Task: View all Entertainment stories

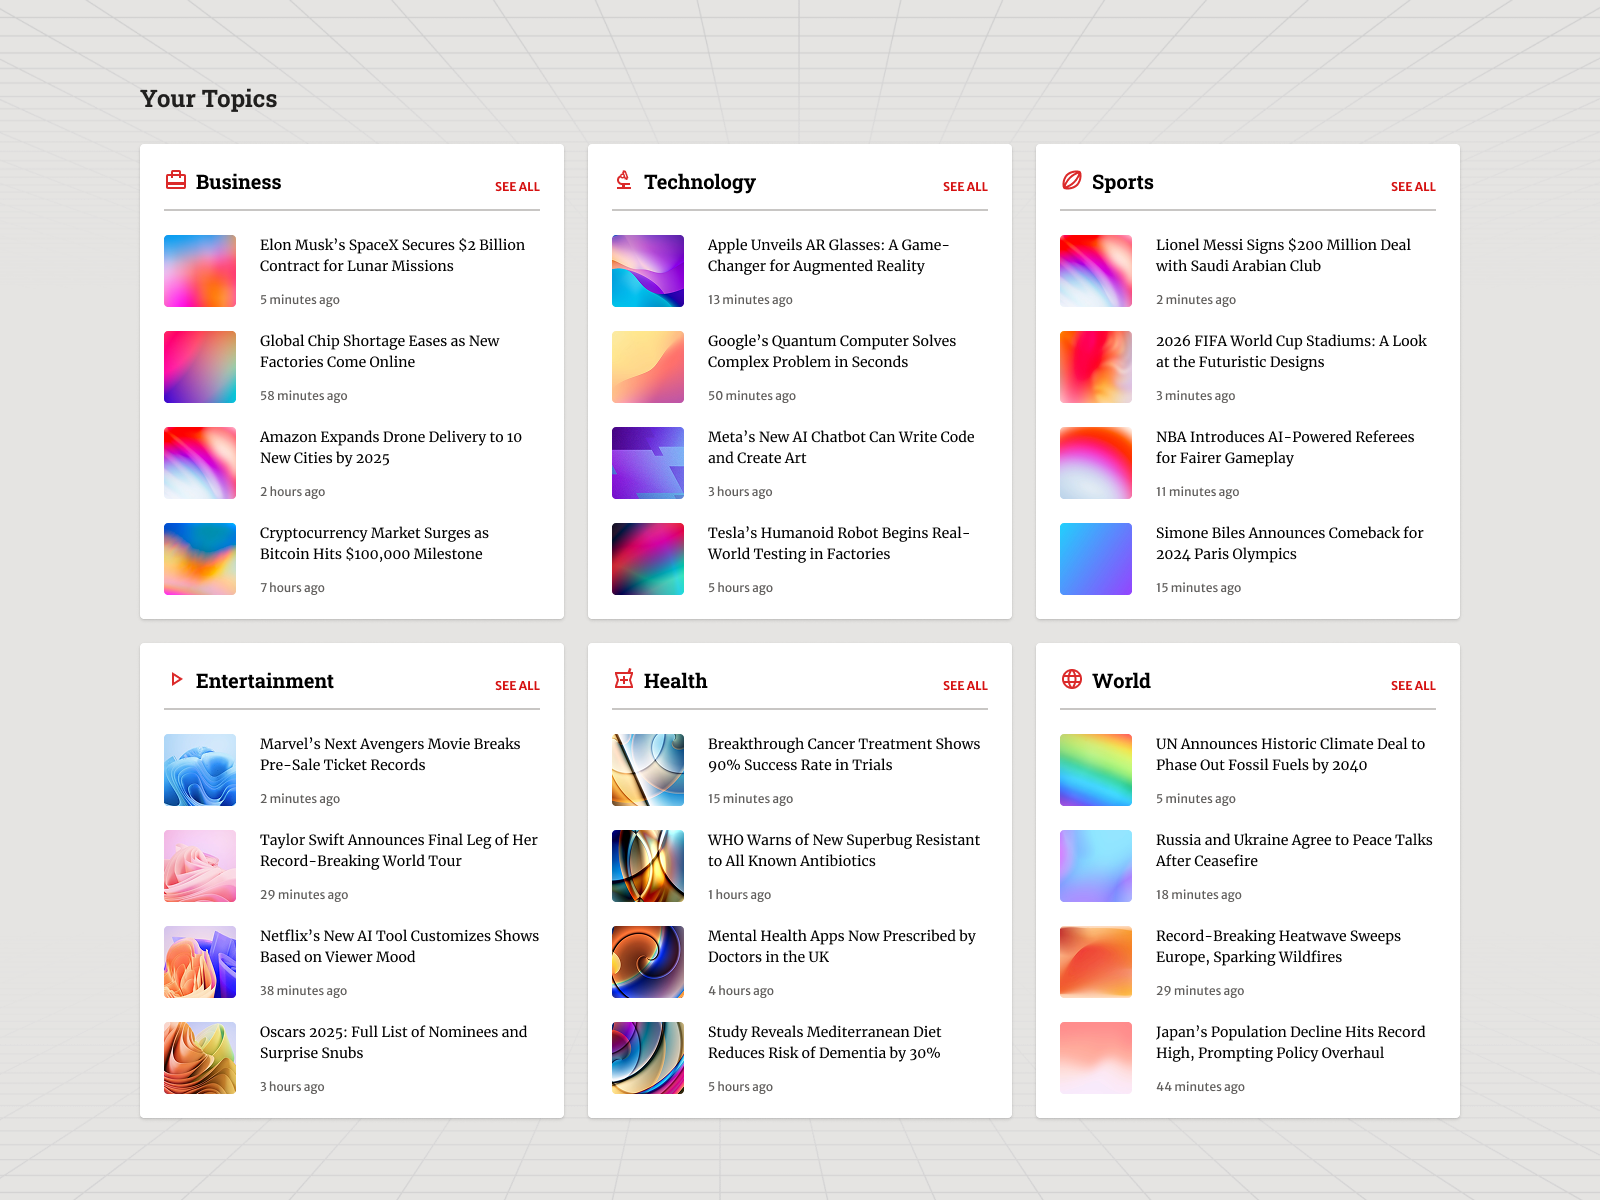Action: click(x=517, y=686)
